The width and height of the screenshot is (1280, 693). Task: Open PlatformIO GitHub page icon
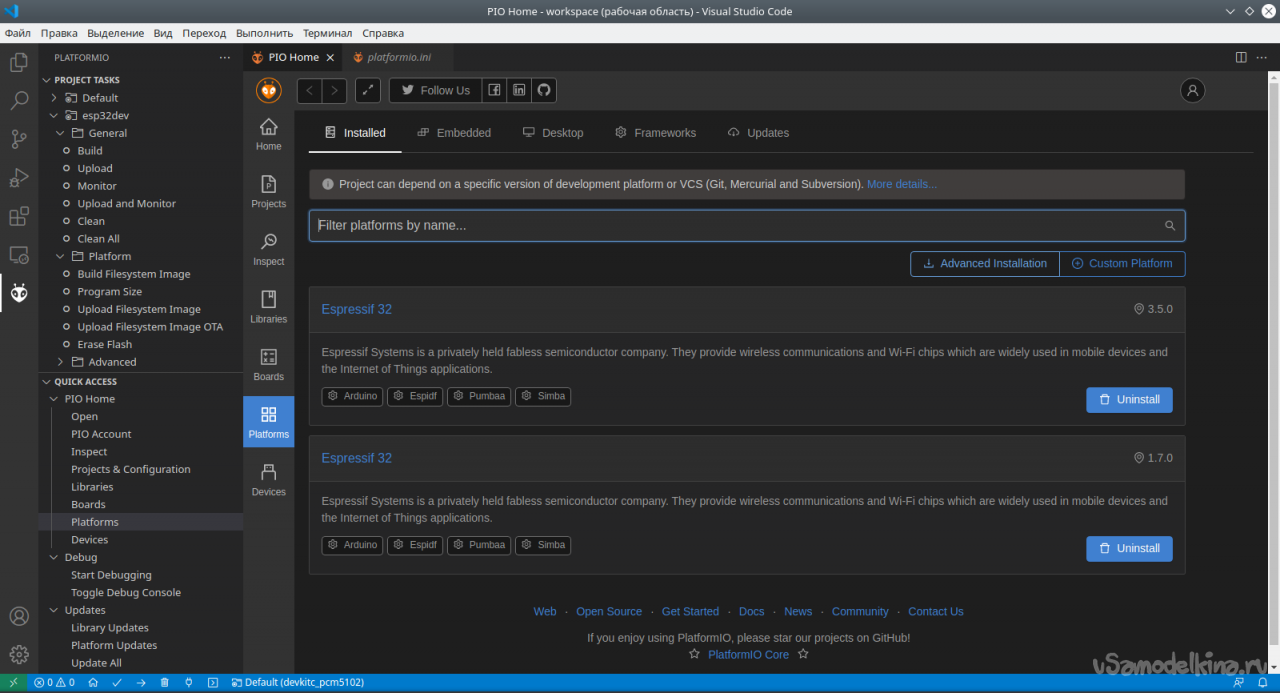544,90
